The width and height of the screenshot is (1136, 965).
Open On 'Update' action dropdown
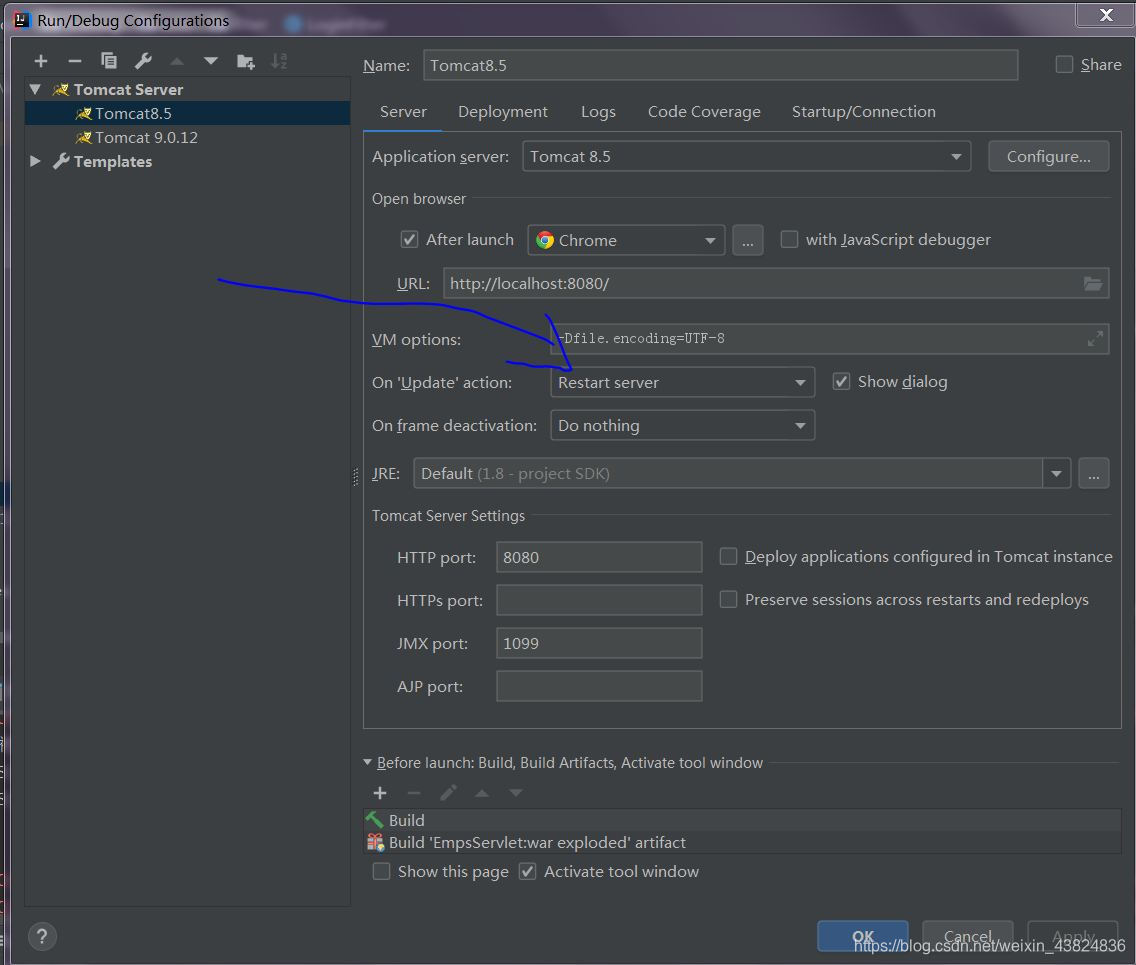682,383
